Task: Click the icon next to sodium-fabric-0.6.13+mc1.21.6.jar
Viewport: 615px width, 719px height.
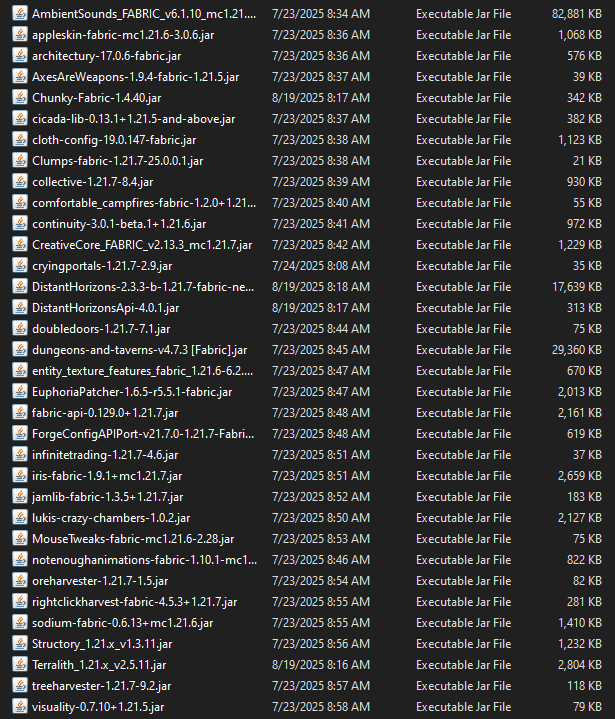Action: [20, 623]
